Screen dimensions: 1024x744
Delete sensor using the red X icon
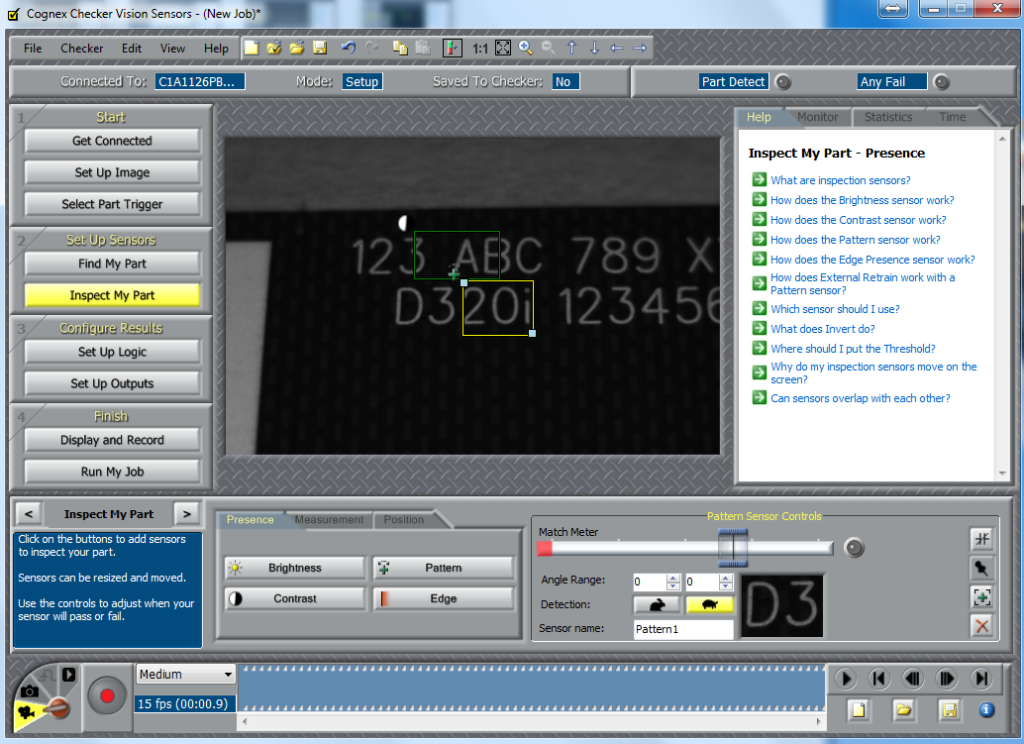pos(981,626)
